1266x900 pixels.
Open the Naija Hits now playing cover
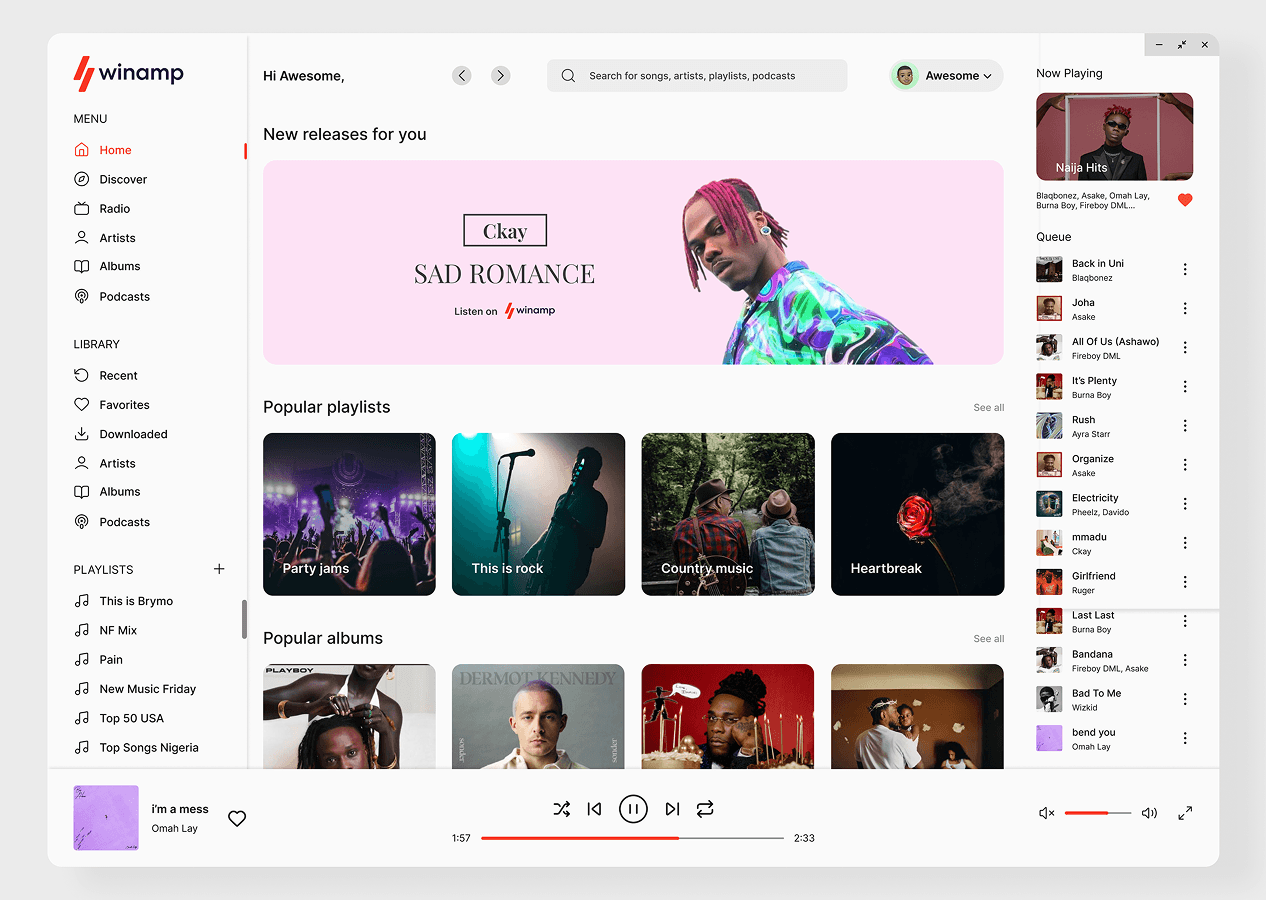pyautogui.click(x=1114, y=137)
